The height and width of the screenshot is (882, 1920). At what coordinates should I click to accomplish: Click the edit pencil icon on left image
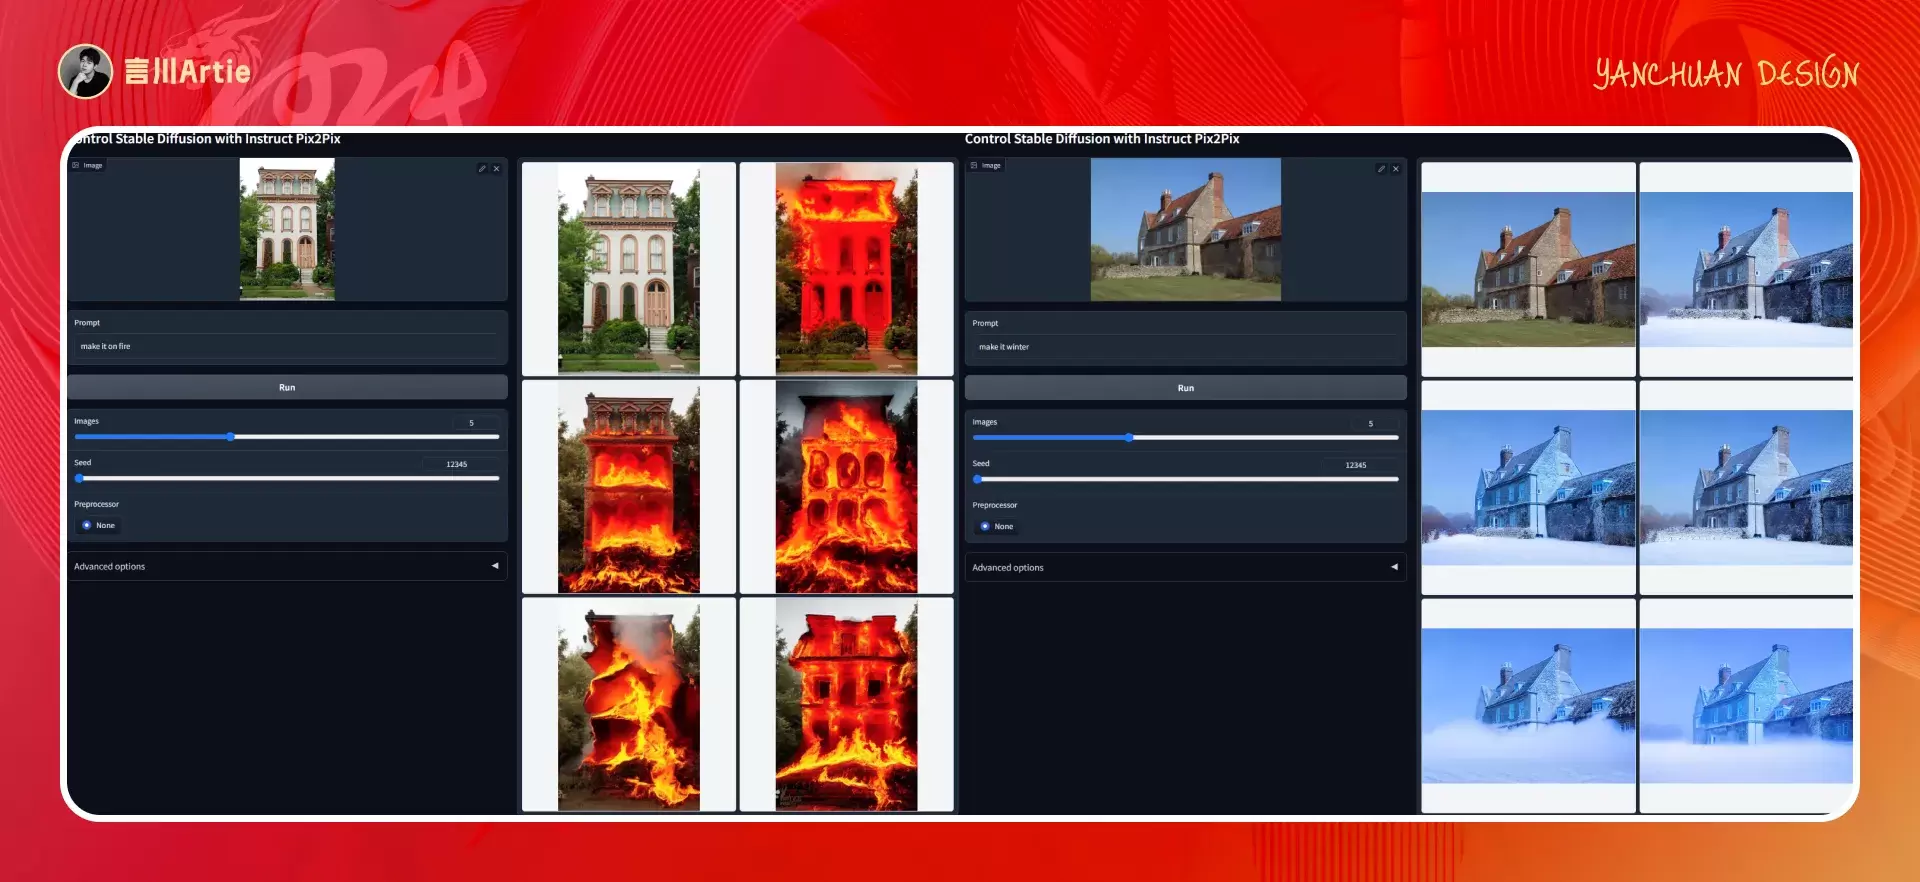pyautogui.click(x=482, y=169)
